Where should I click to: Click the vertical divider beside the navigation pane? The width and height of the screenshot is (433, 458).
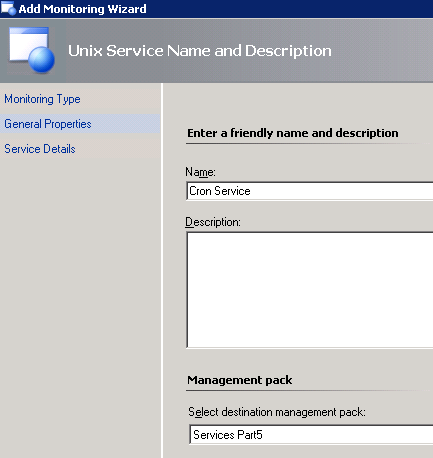pyautogui.click(x=162, y=270)
